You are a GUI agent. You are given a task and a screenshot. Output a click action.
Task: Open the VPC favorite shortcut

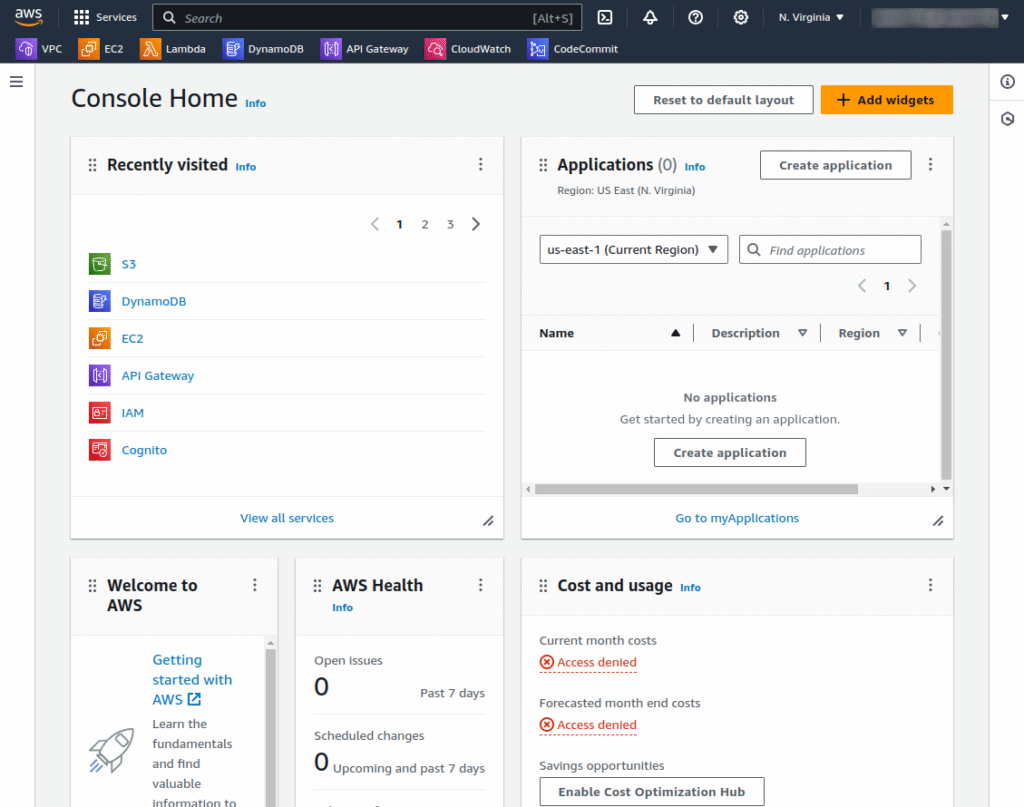coord(39,49)
